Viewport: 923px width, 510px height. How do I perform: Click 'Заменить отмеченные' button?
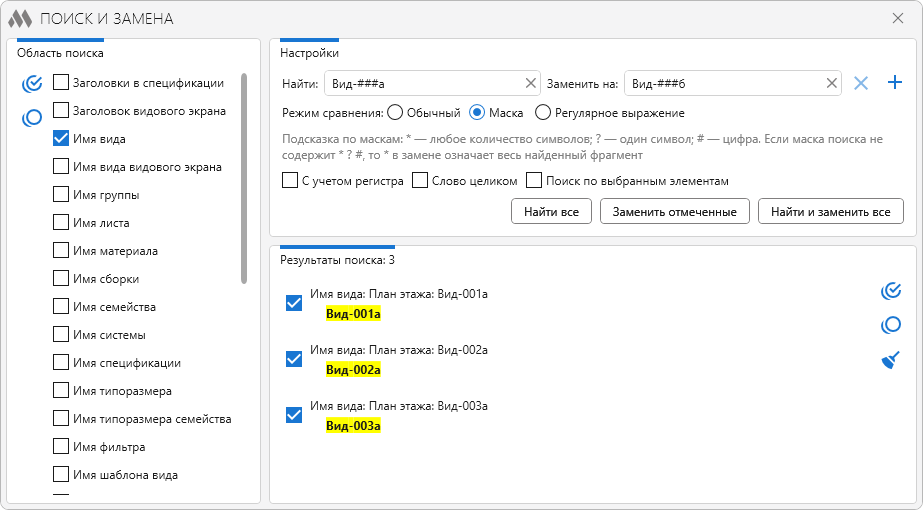(x=675, y=211)
